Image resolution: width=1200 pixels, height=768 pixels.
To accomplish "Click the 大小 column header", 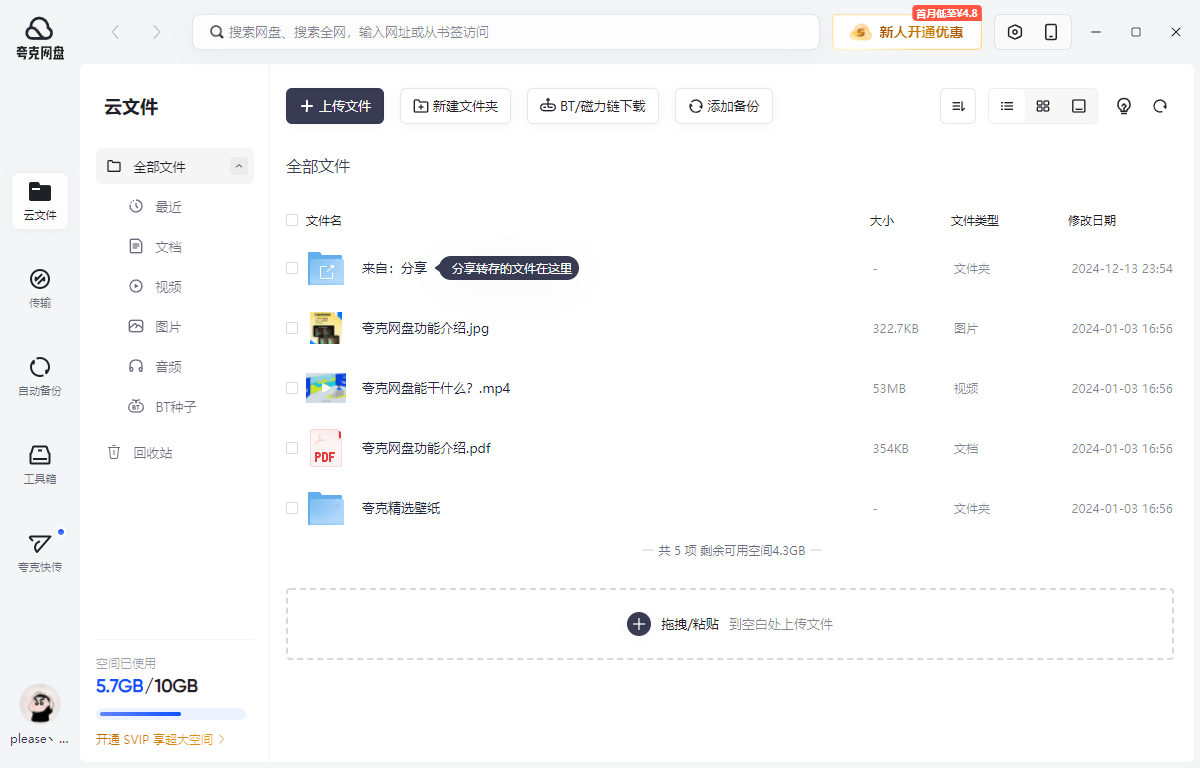I will [882, 220].
